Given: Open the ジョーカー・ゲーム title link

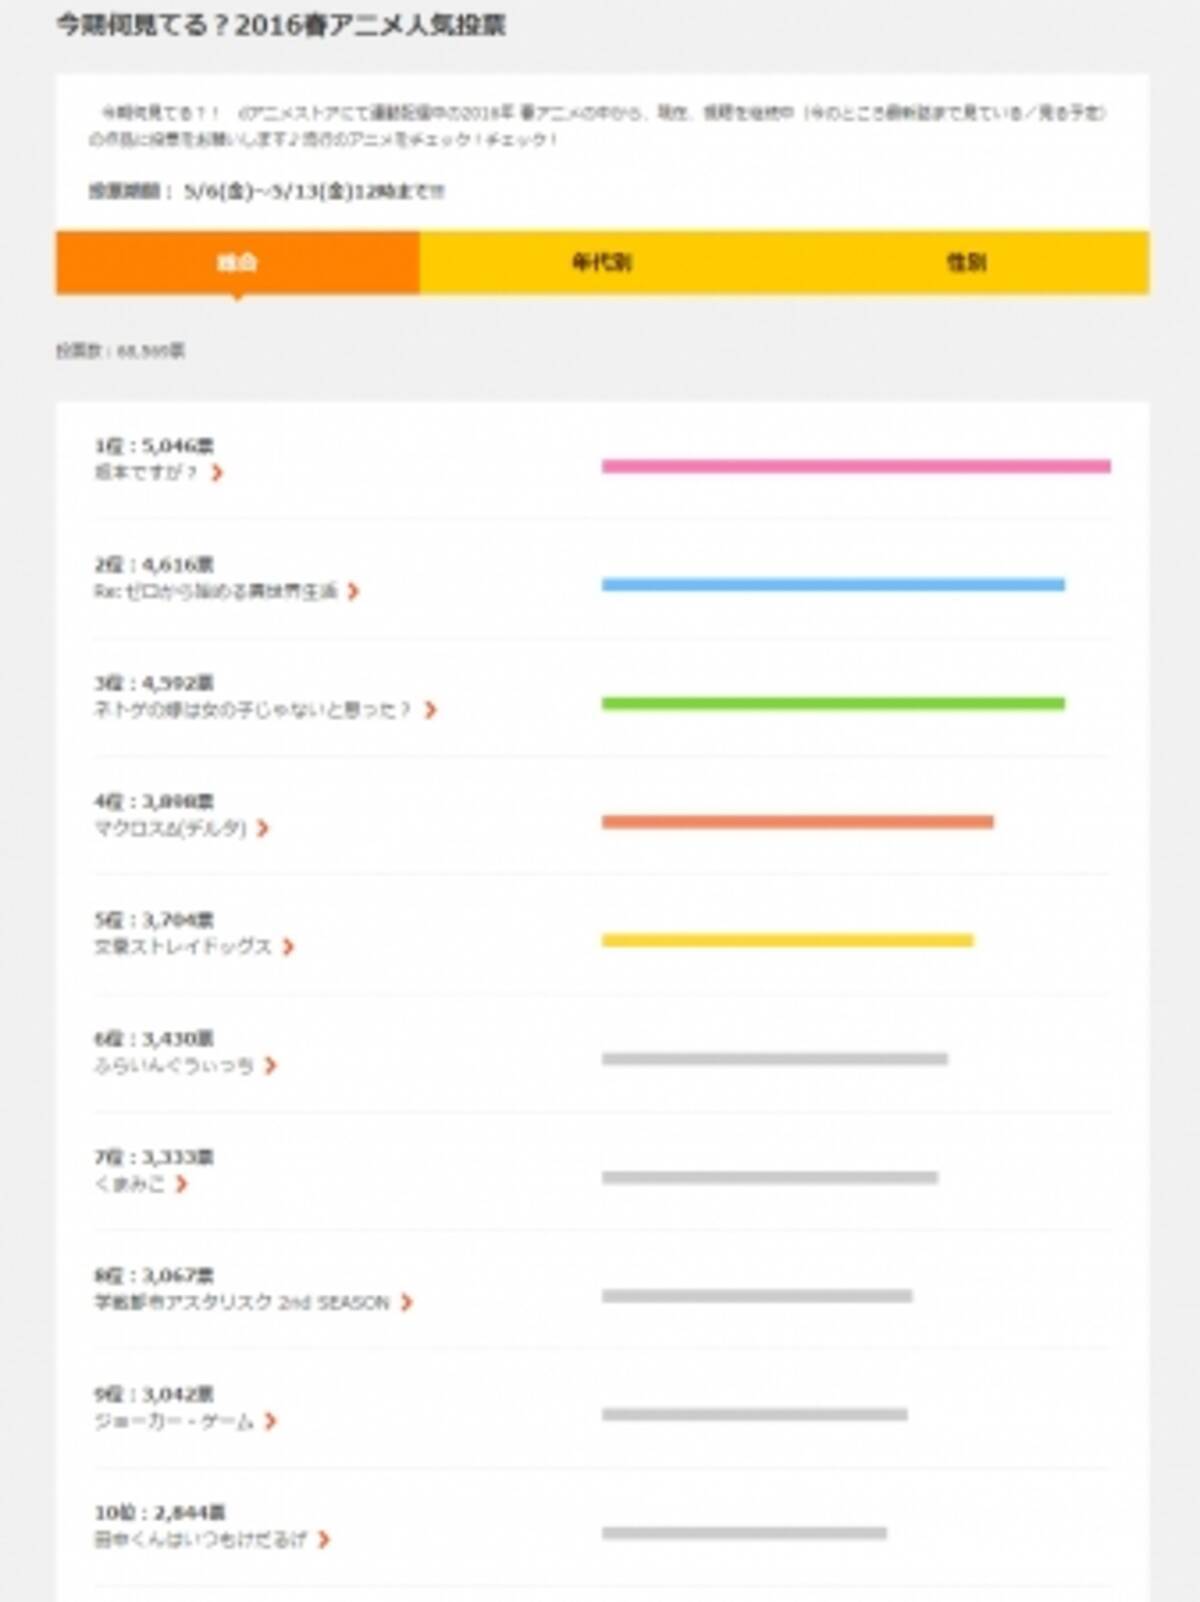Looking at the screenshot, I should coord(174,1421).
